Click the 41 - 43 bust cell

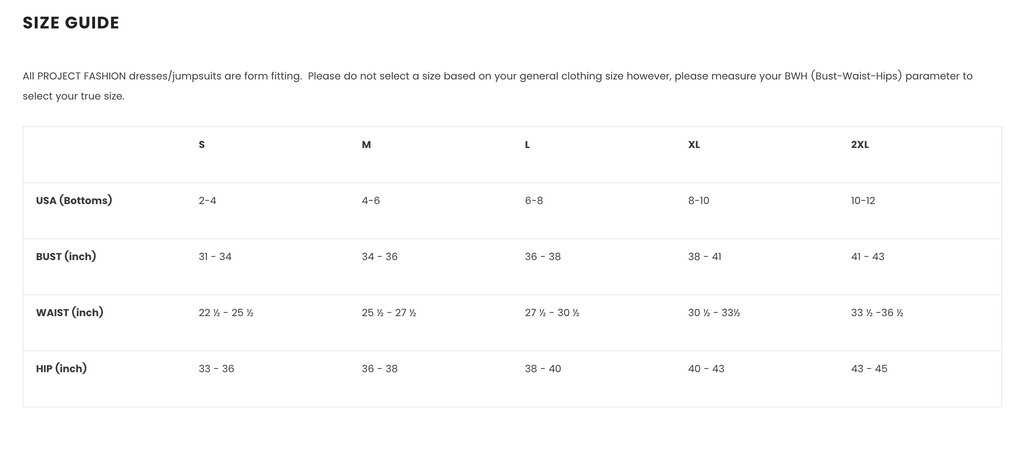868,257
